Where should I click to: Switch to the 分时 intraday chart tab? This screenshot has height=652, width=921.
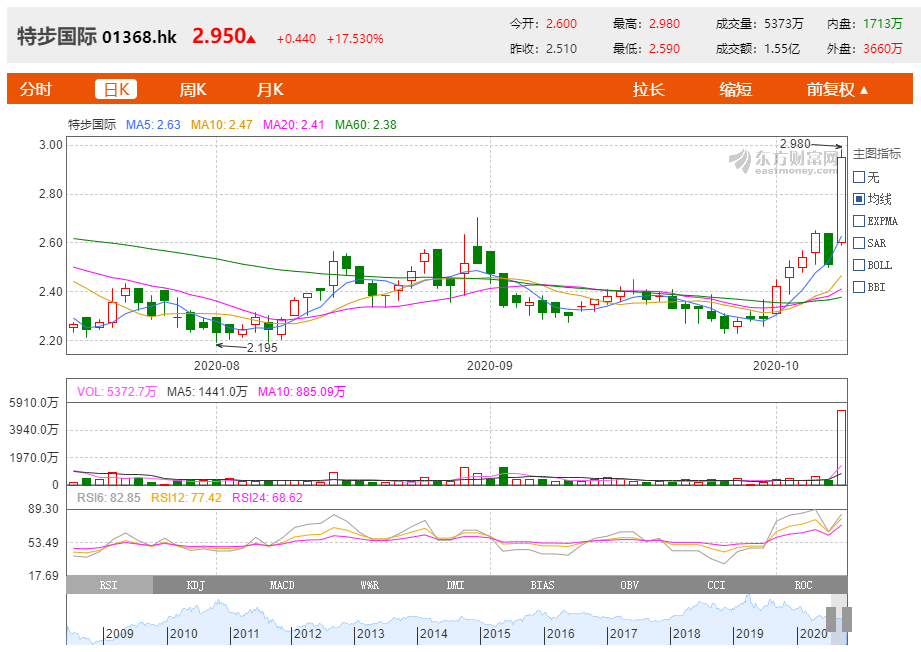point(36,89)
